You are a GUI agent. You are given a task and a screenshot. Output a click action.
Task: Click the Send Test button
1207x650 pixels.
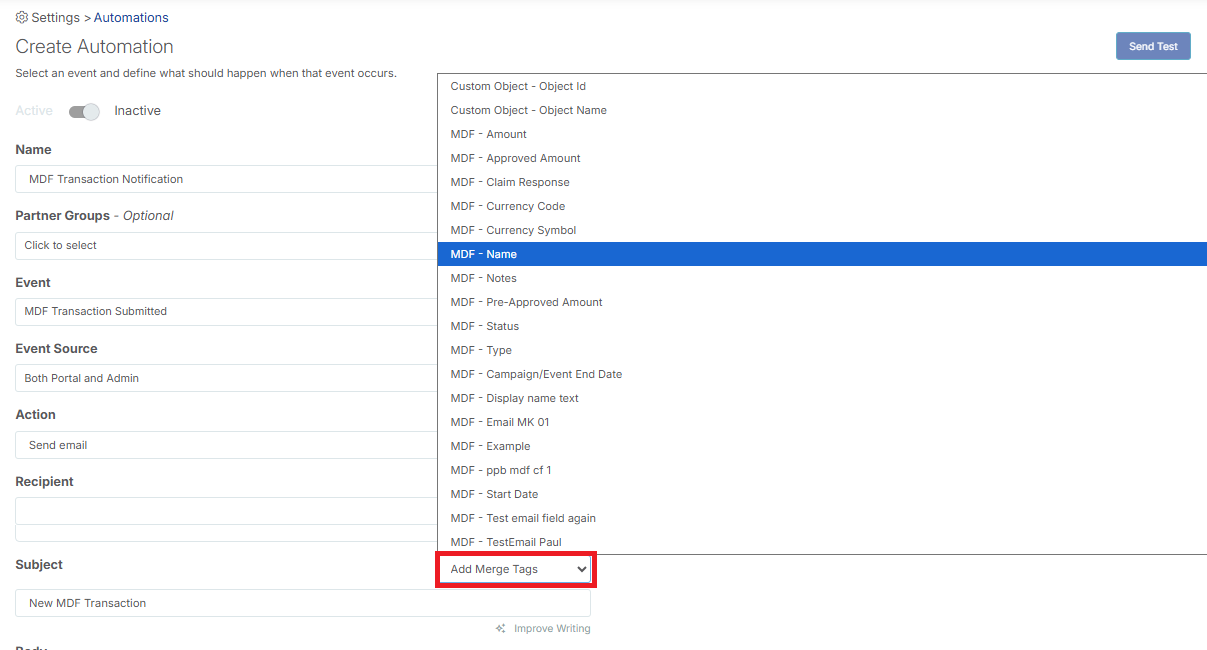click(x=1153, y=46)
